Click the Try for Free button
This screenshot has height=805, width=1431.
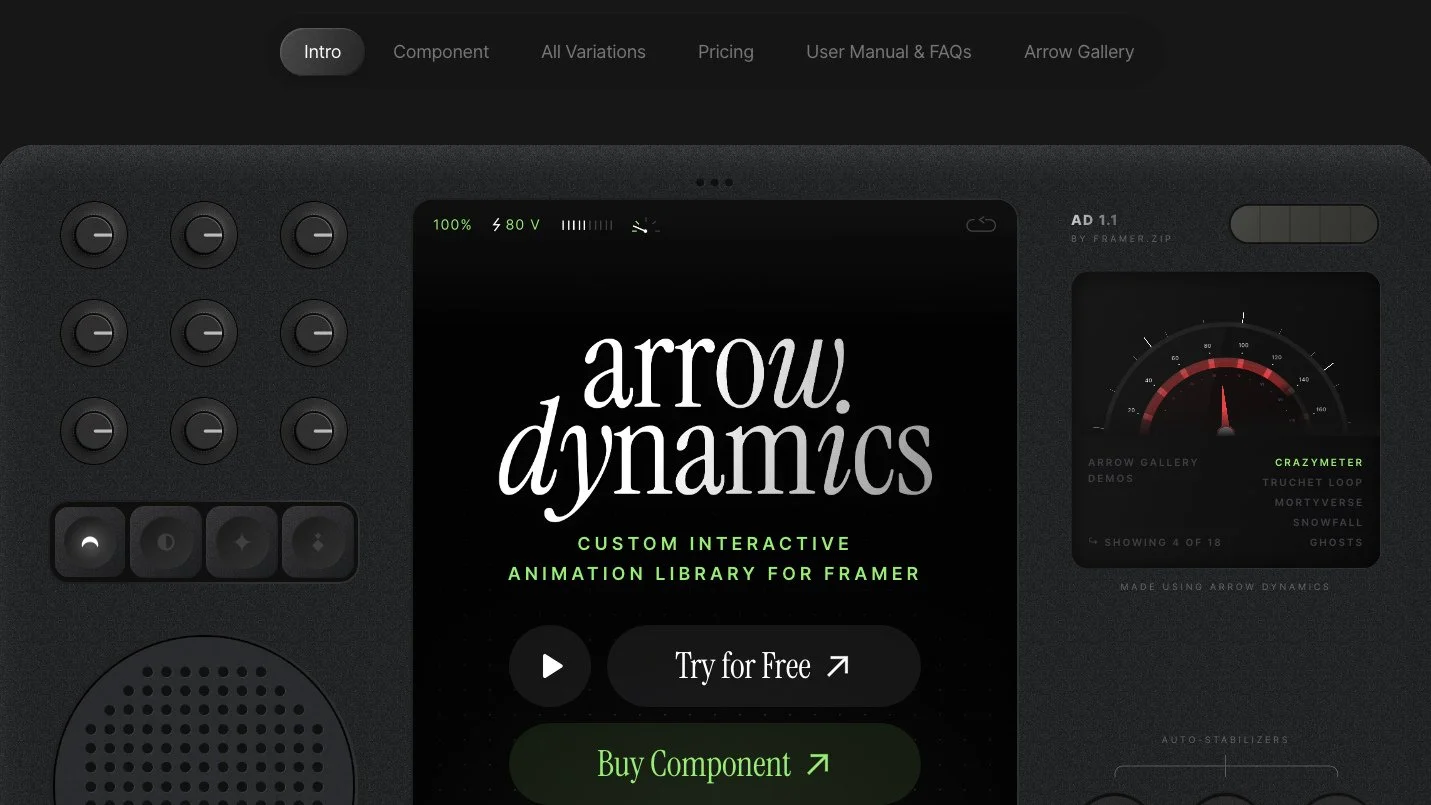(x=764, y=666)
